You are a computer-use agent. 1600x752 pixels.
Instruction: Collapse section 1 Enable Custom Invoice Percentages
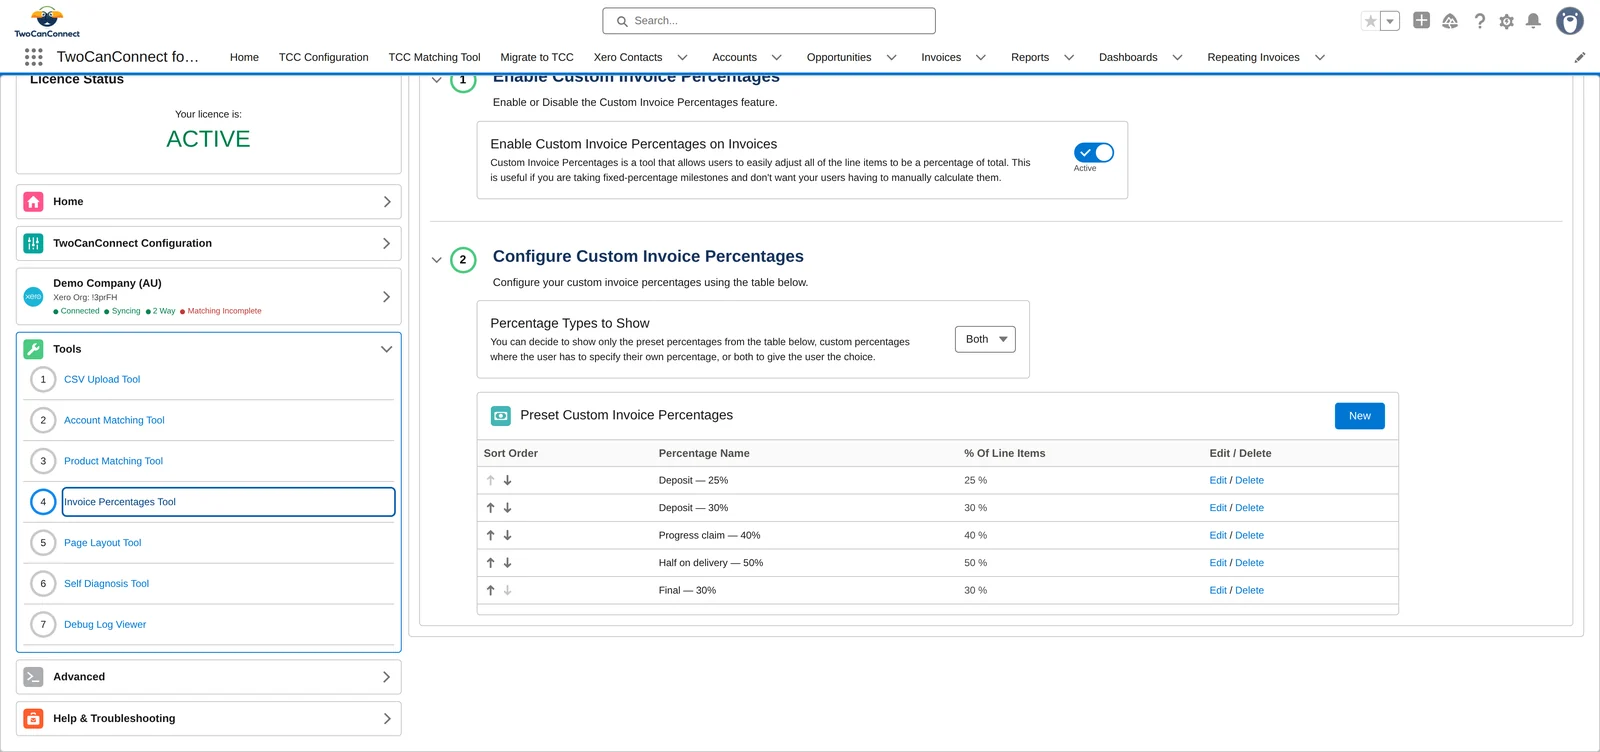[x=437, y=80]
